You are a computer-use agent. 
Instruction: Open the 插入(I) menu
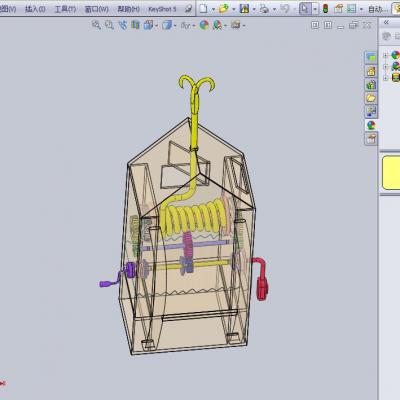click(x=35, y=9)
